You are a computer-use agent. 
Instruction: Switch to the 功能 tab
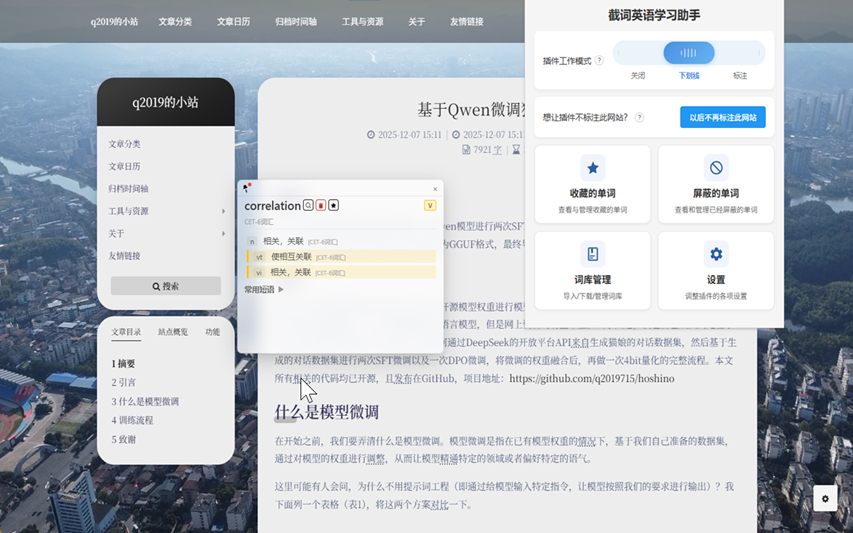(x=213, y=332)
